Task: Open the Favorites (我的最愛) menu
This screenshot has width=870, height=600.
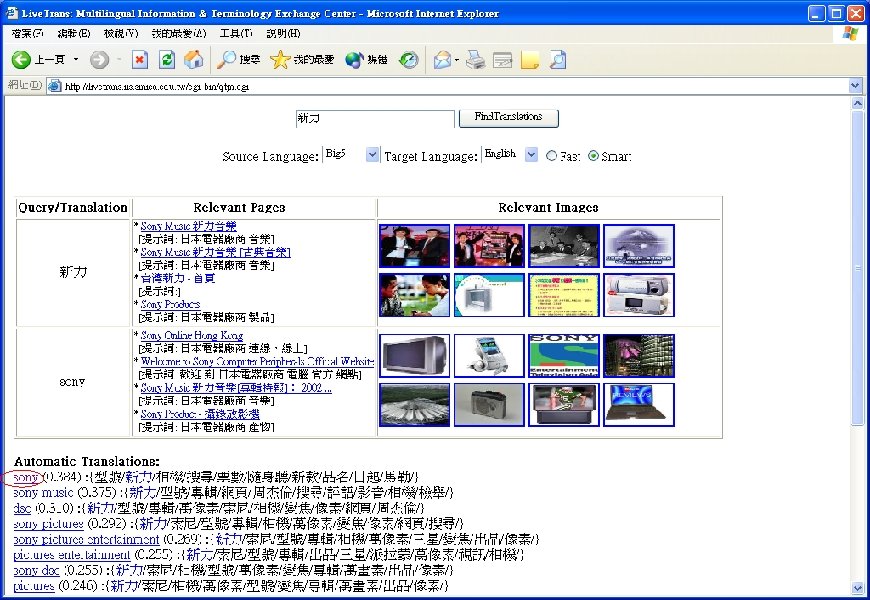Action: (x=179, y=33)
